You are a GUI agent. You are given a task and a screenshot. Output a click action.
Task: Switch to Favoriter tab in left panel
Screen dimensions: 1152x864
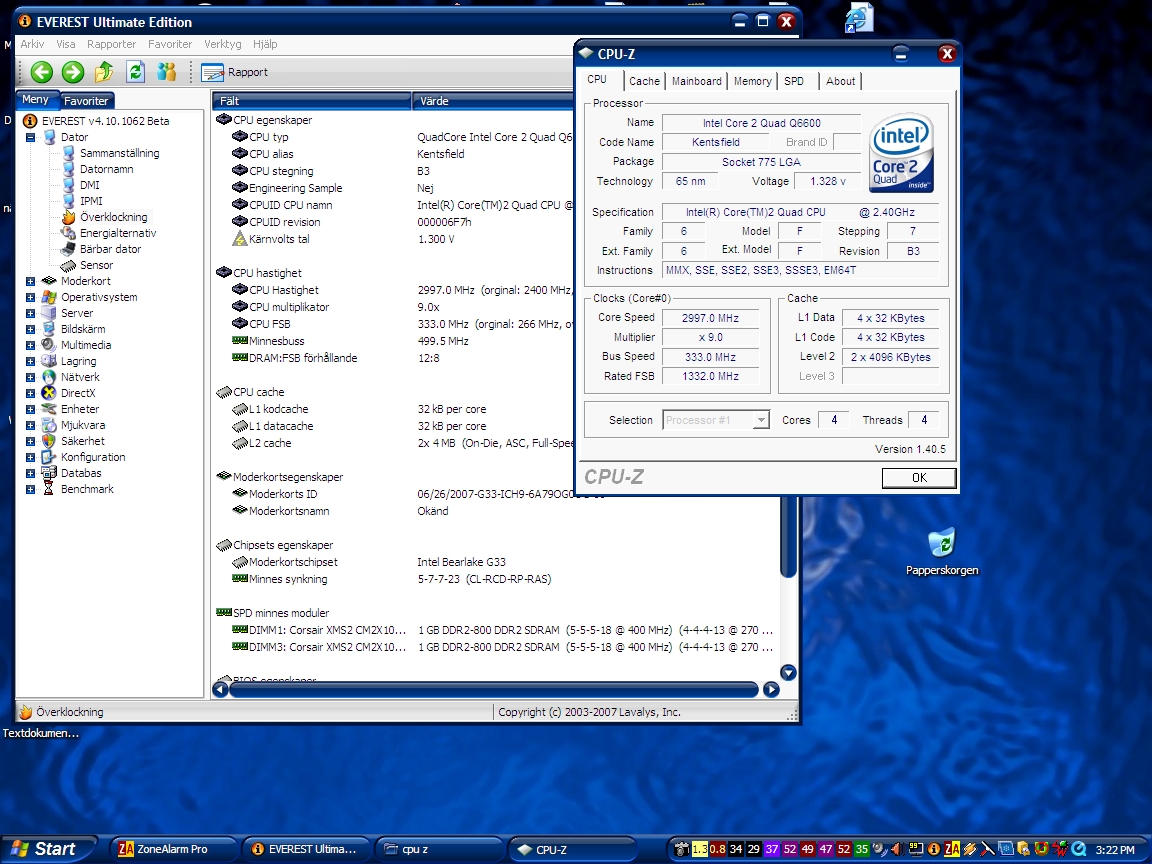tap(85, 101)
